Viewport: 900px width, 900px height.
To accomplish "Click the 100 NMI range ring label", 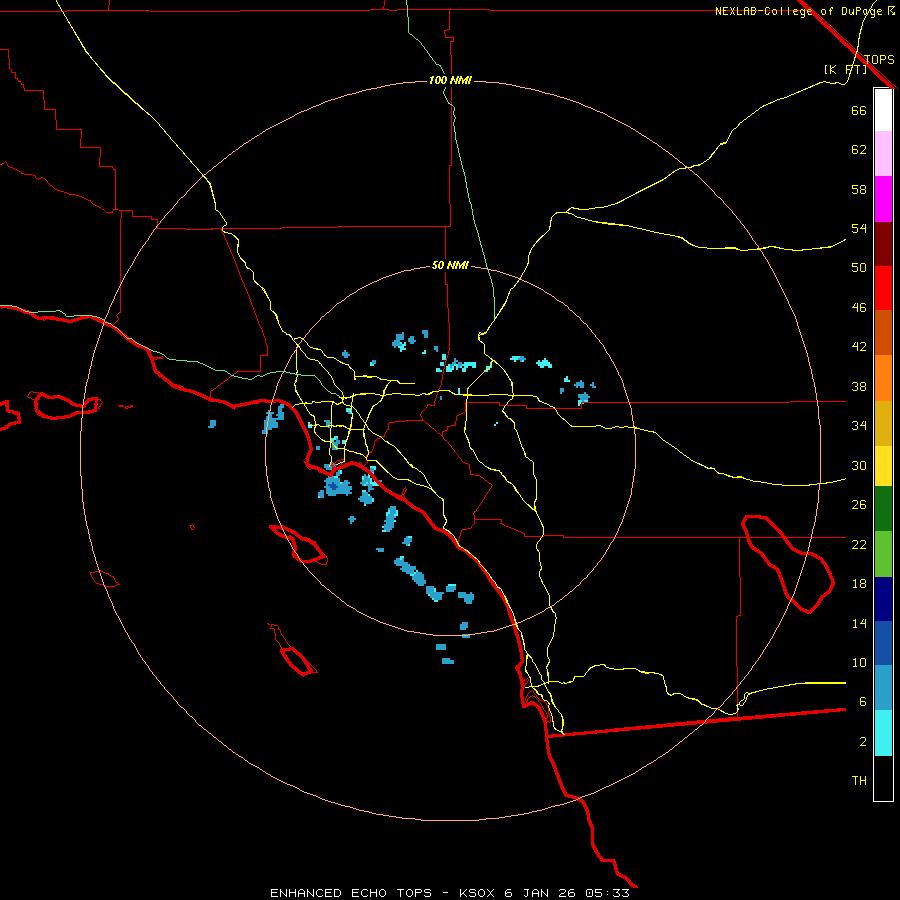I will pyautogui.click(x=450, y=80).
